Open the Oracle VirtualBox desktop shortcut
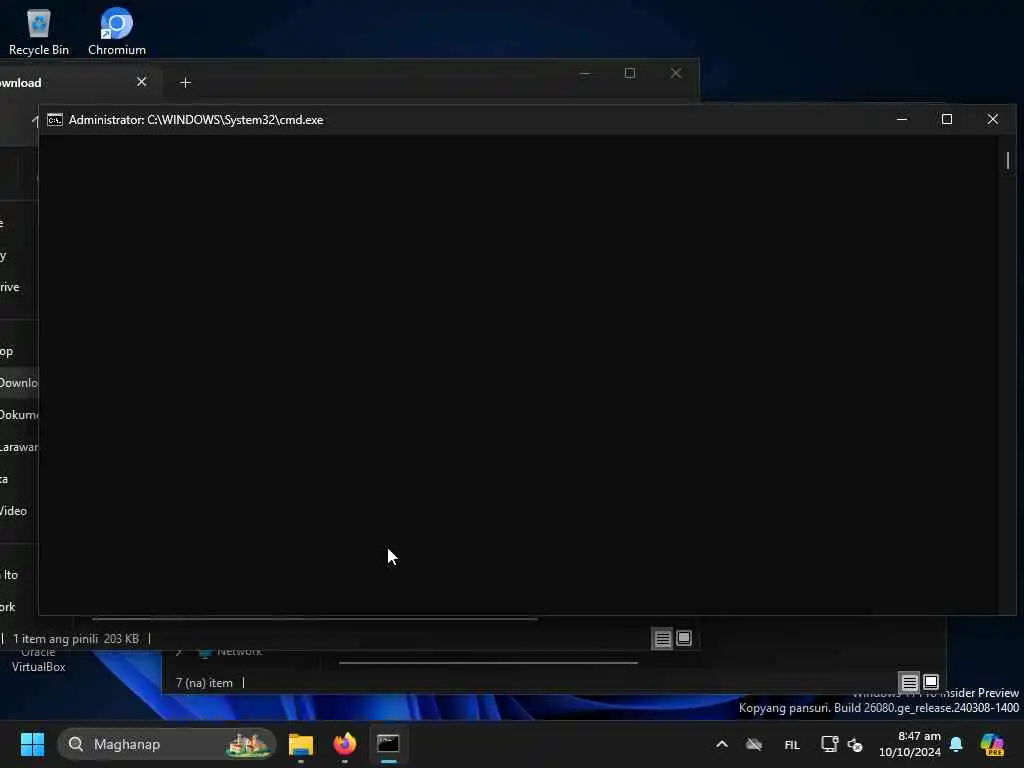The image size is (1024, 768). (39, 660)
